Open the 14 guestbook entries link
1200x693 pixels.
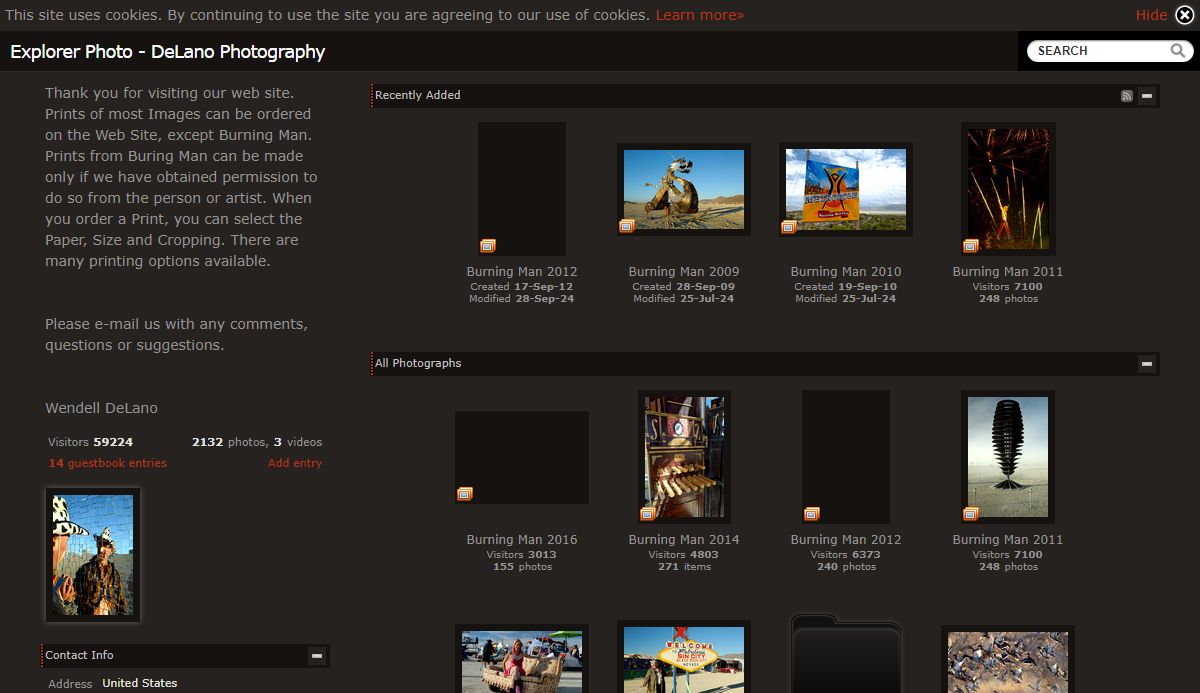[108, 463]
